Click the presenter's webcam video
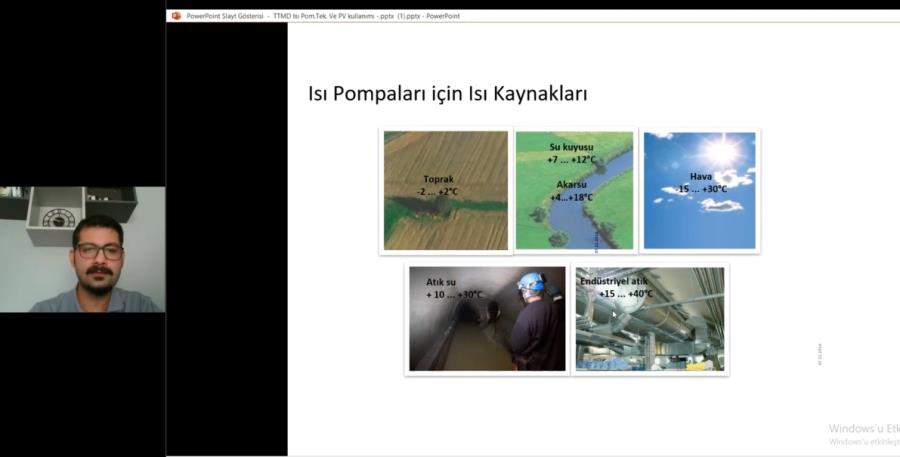 (83, 249)
